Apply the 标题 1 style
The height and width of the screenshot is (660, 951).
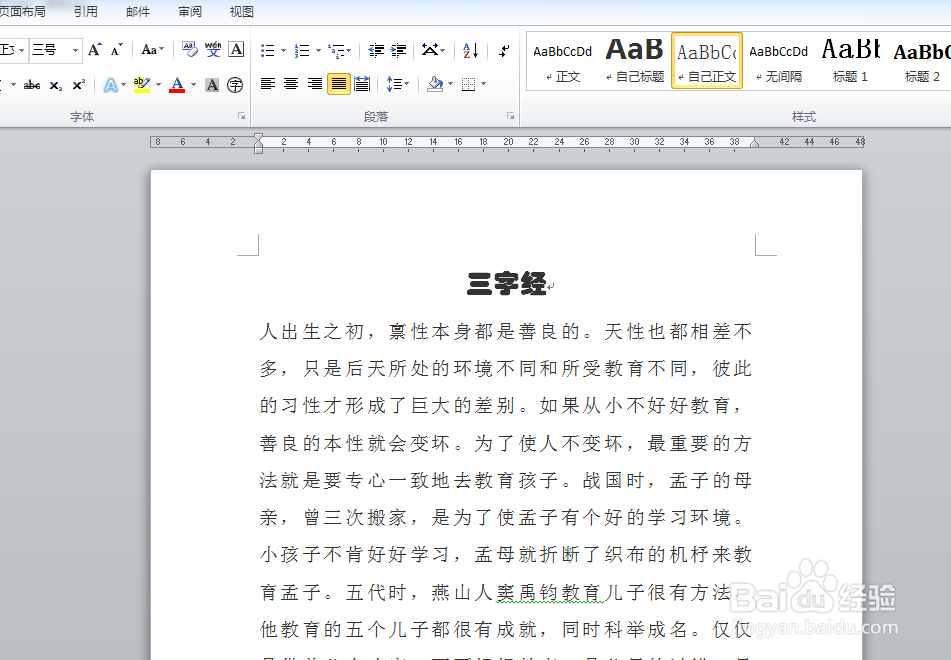850,61
